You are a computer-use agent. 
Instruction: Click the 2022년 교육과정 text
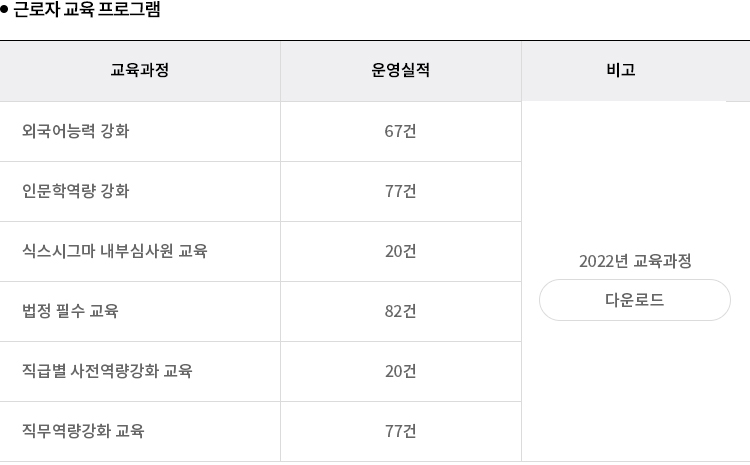pos(635,261)
